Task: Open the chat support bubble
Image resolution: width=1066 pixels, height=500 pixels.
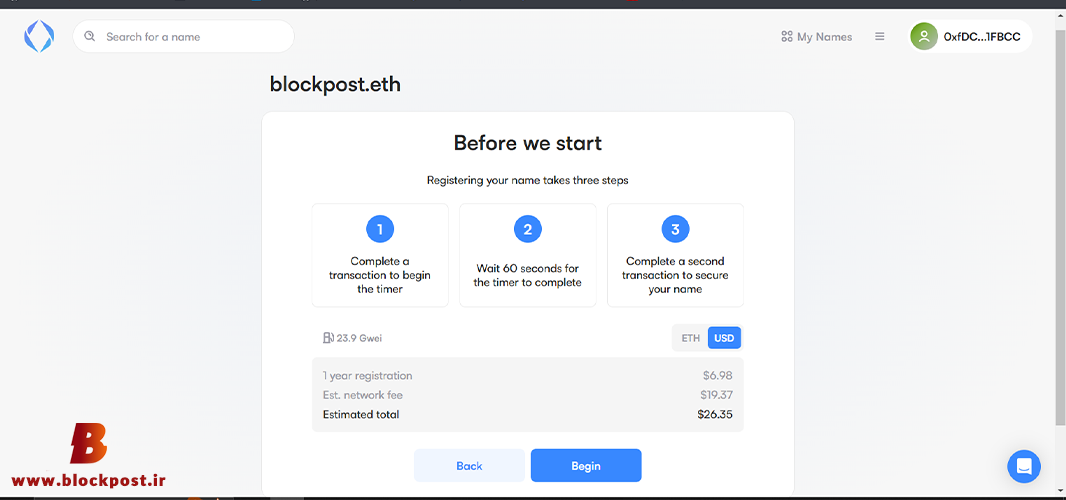Action: pos(1024,467)
